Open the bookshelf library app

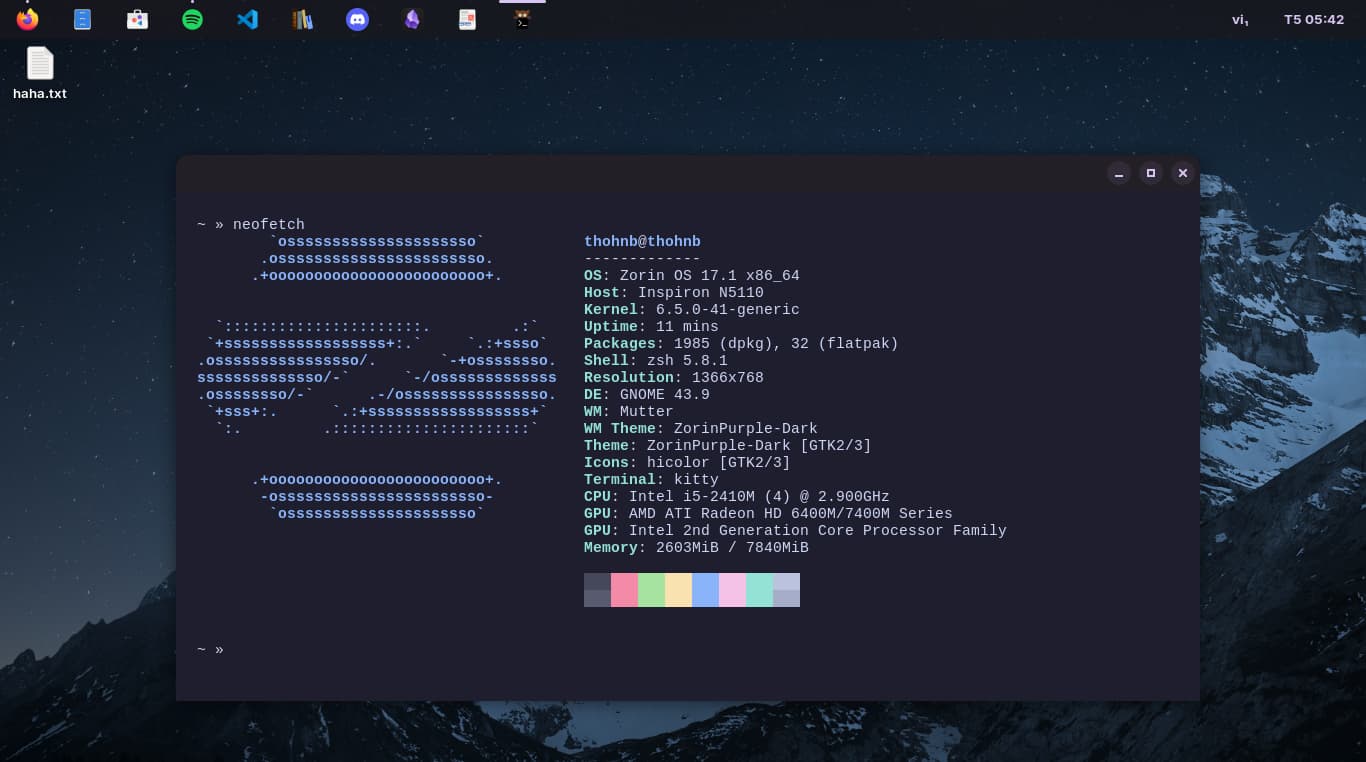(x=302, y=19)
